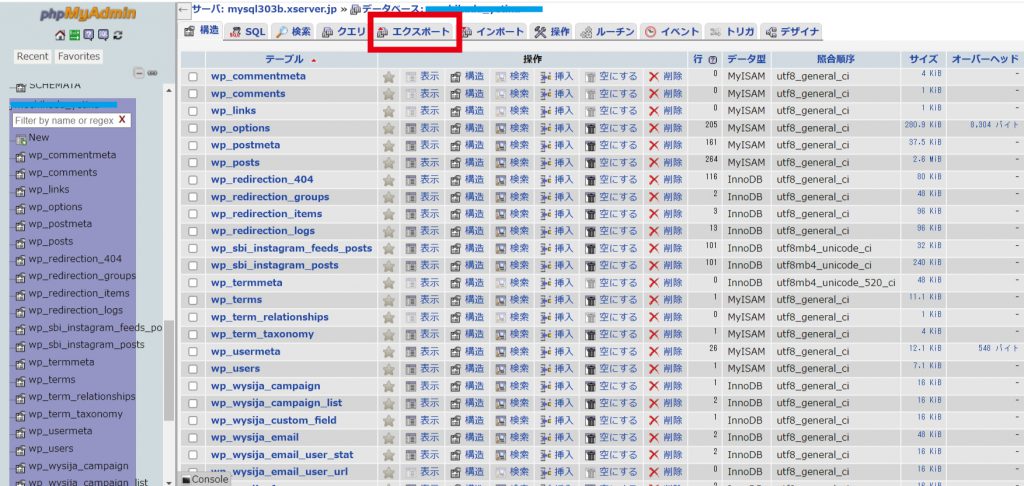Check the wp_term_taxonomy row checkbox
This screenshot has height=486, width=1024.
[x=193, y=334]
